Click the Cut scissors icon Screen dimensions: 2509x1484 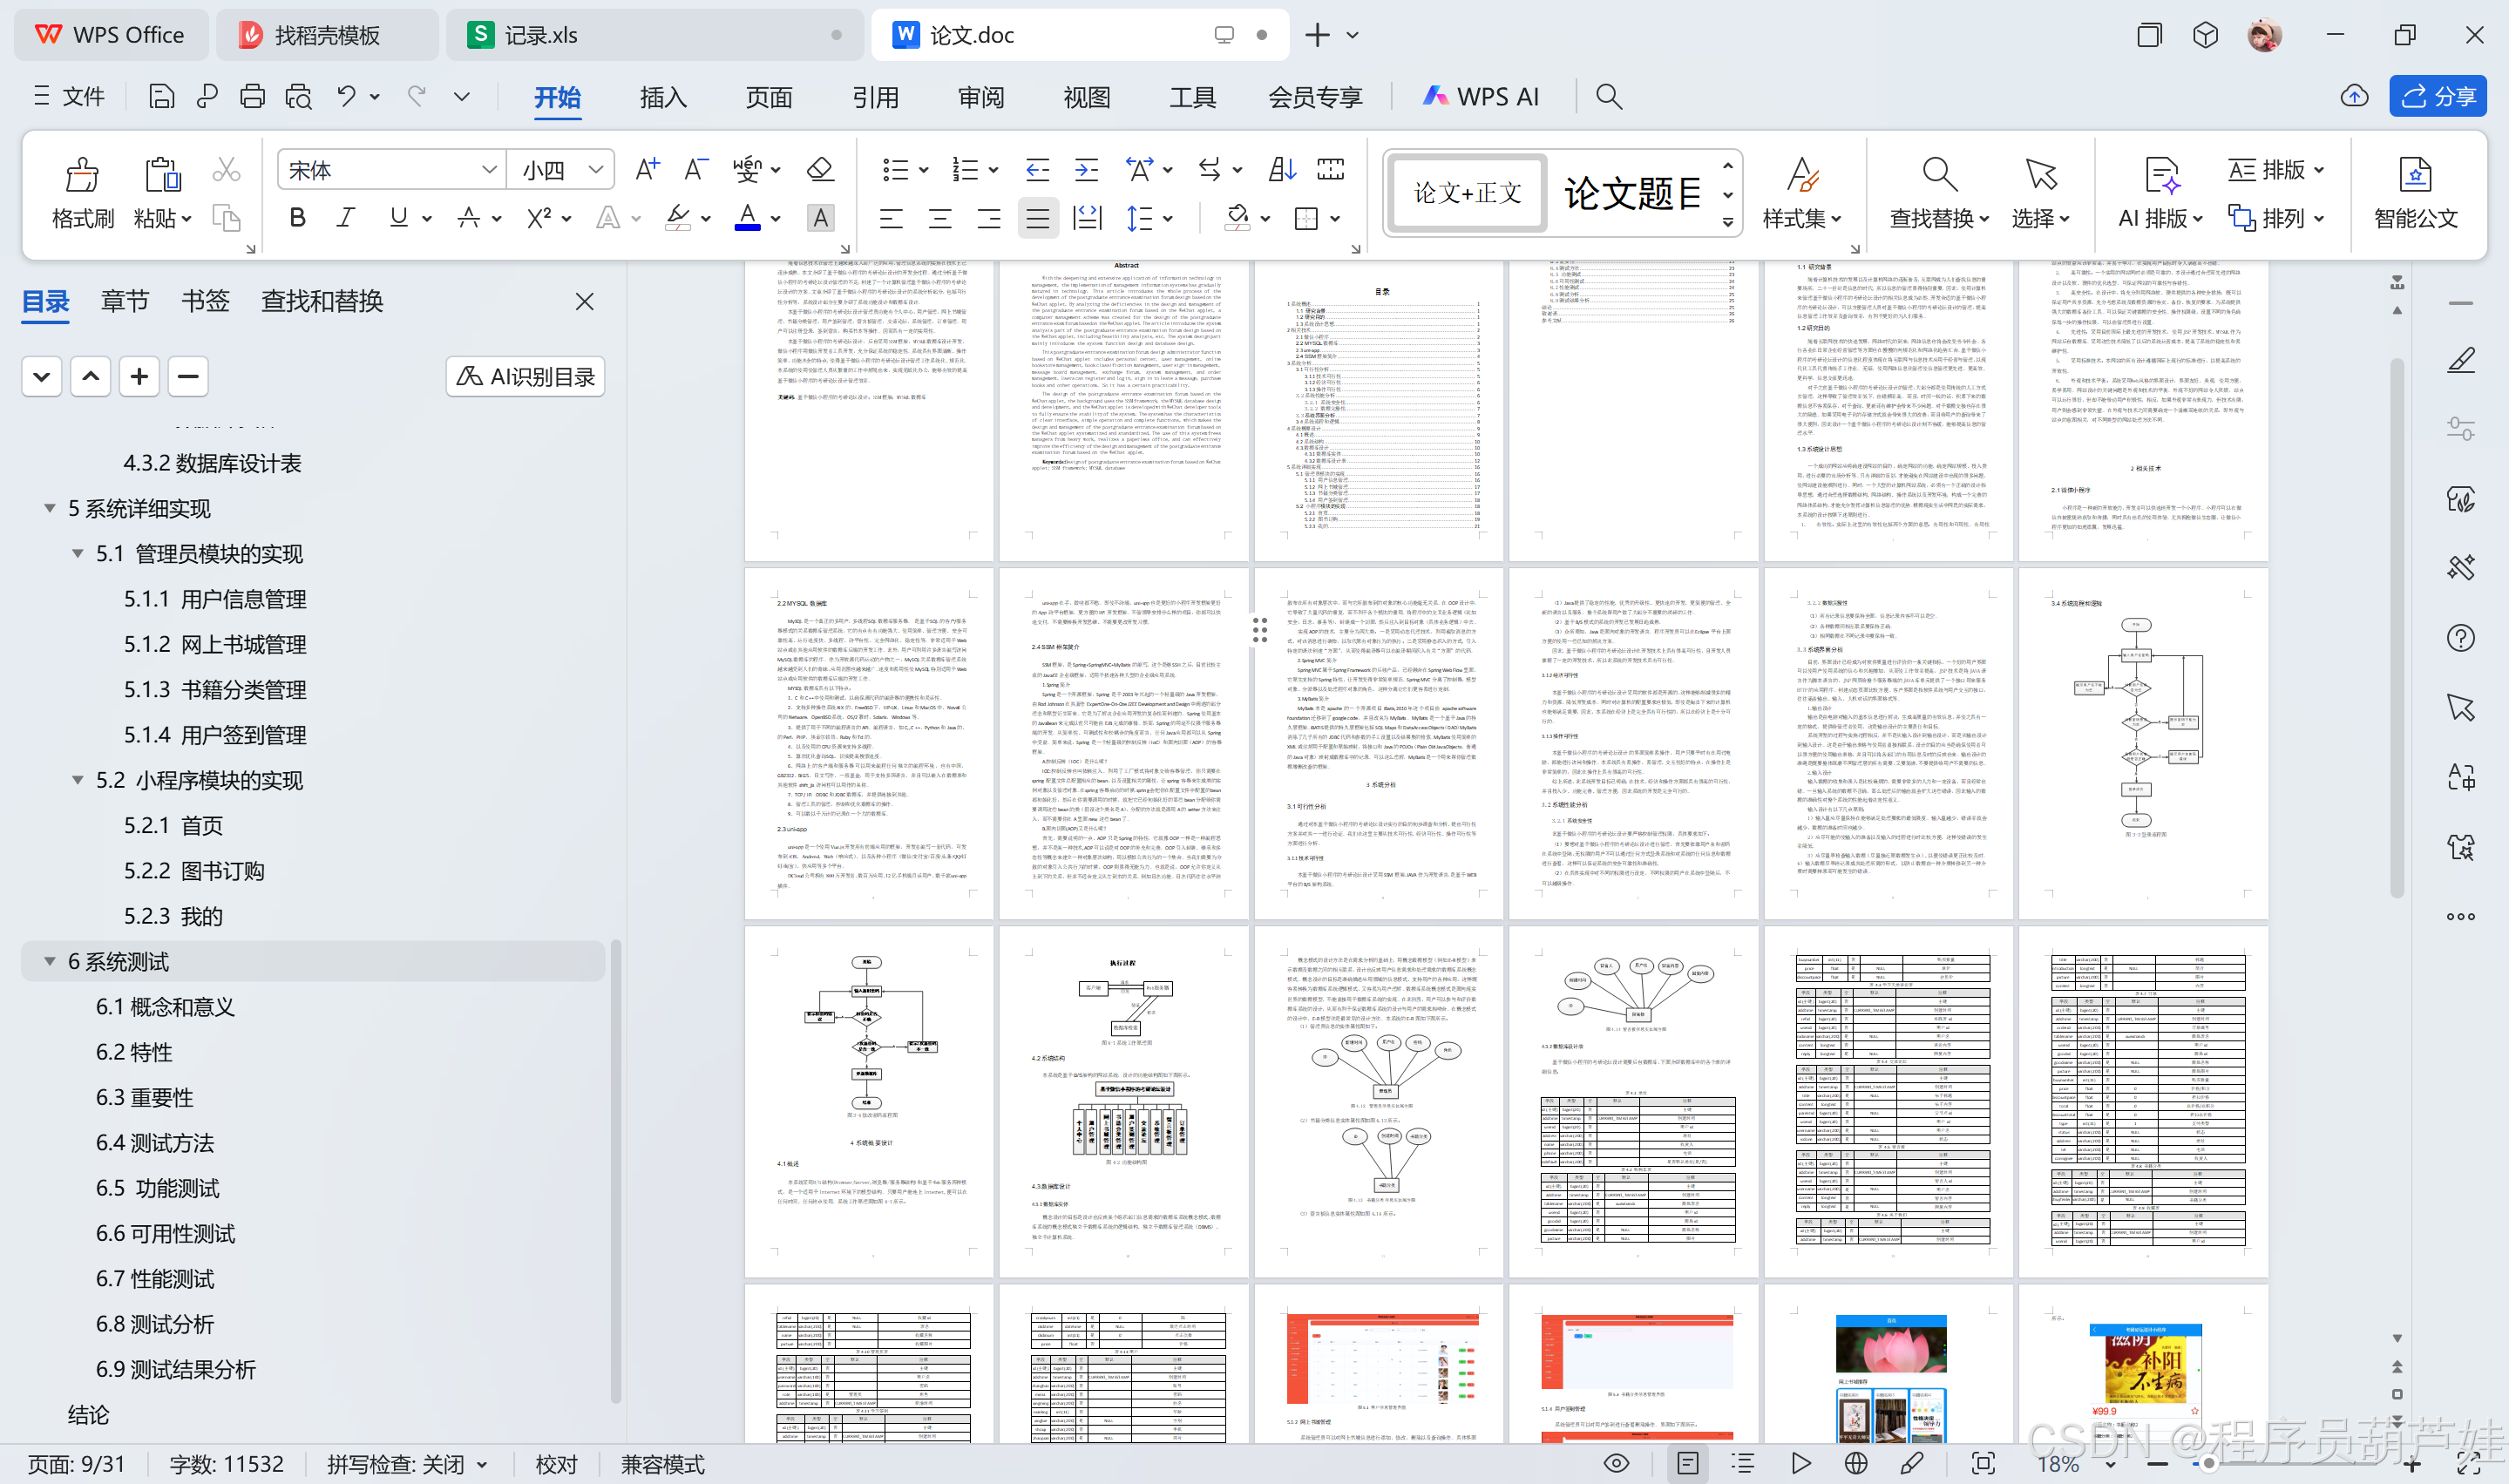(226, 170)
